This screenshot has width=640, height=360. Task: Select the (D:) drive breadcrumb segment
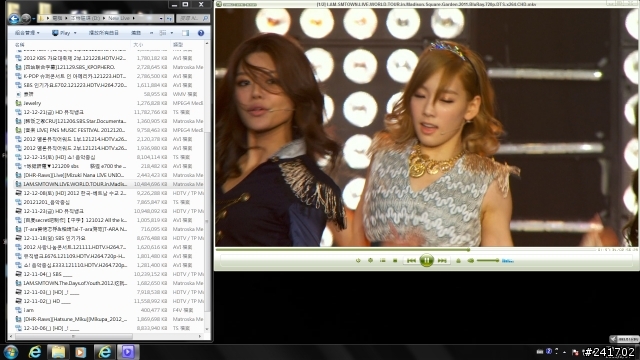[85, 18]
